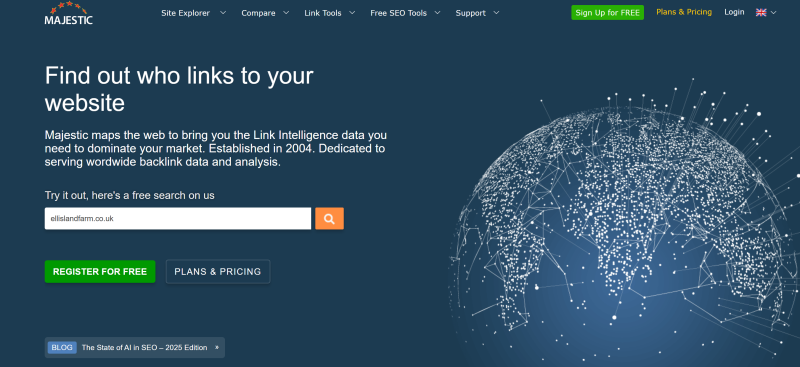Focus the search field containing ellislandfarm.co.uk
Viewport: 800px width, 367px height.
[178, 218]
